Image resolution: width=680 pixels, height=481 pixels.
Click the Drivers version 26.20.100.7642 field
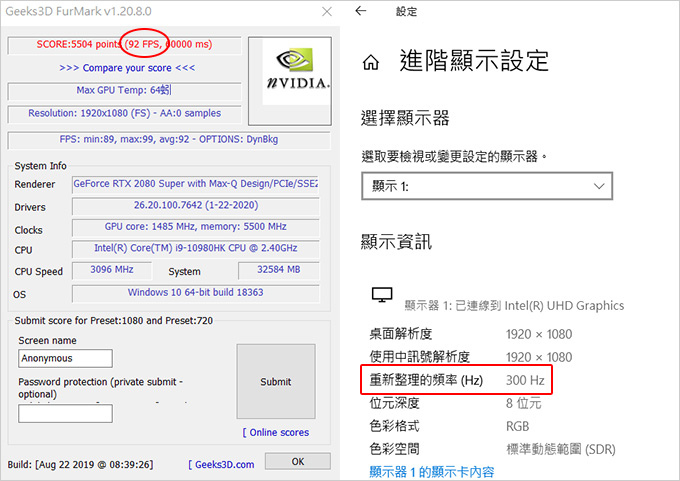click(196, 206)
